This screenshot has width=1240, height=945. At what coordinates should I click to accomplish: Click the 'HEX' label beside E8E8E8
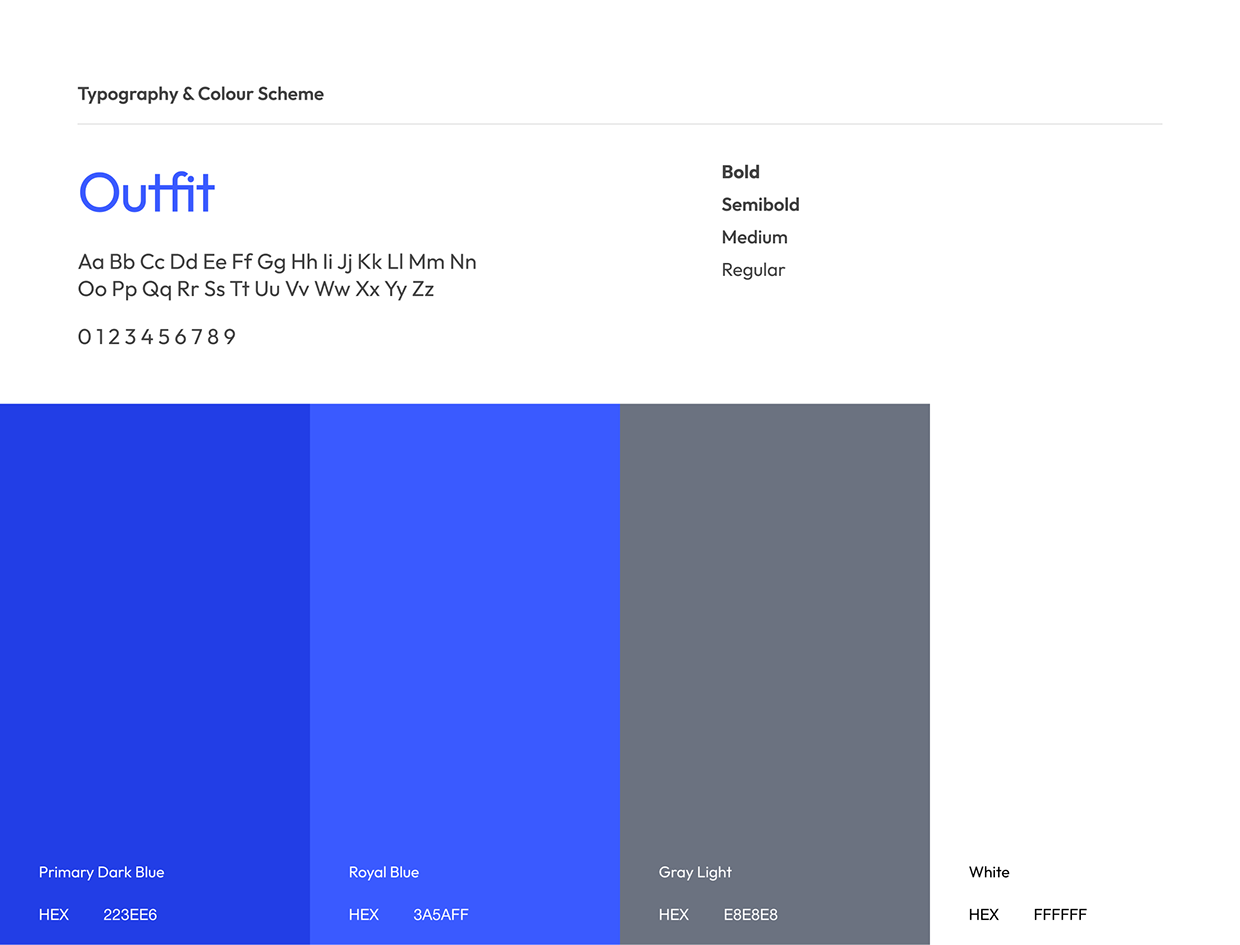point(674,914)
